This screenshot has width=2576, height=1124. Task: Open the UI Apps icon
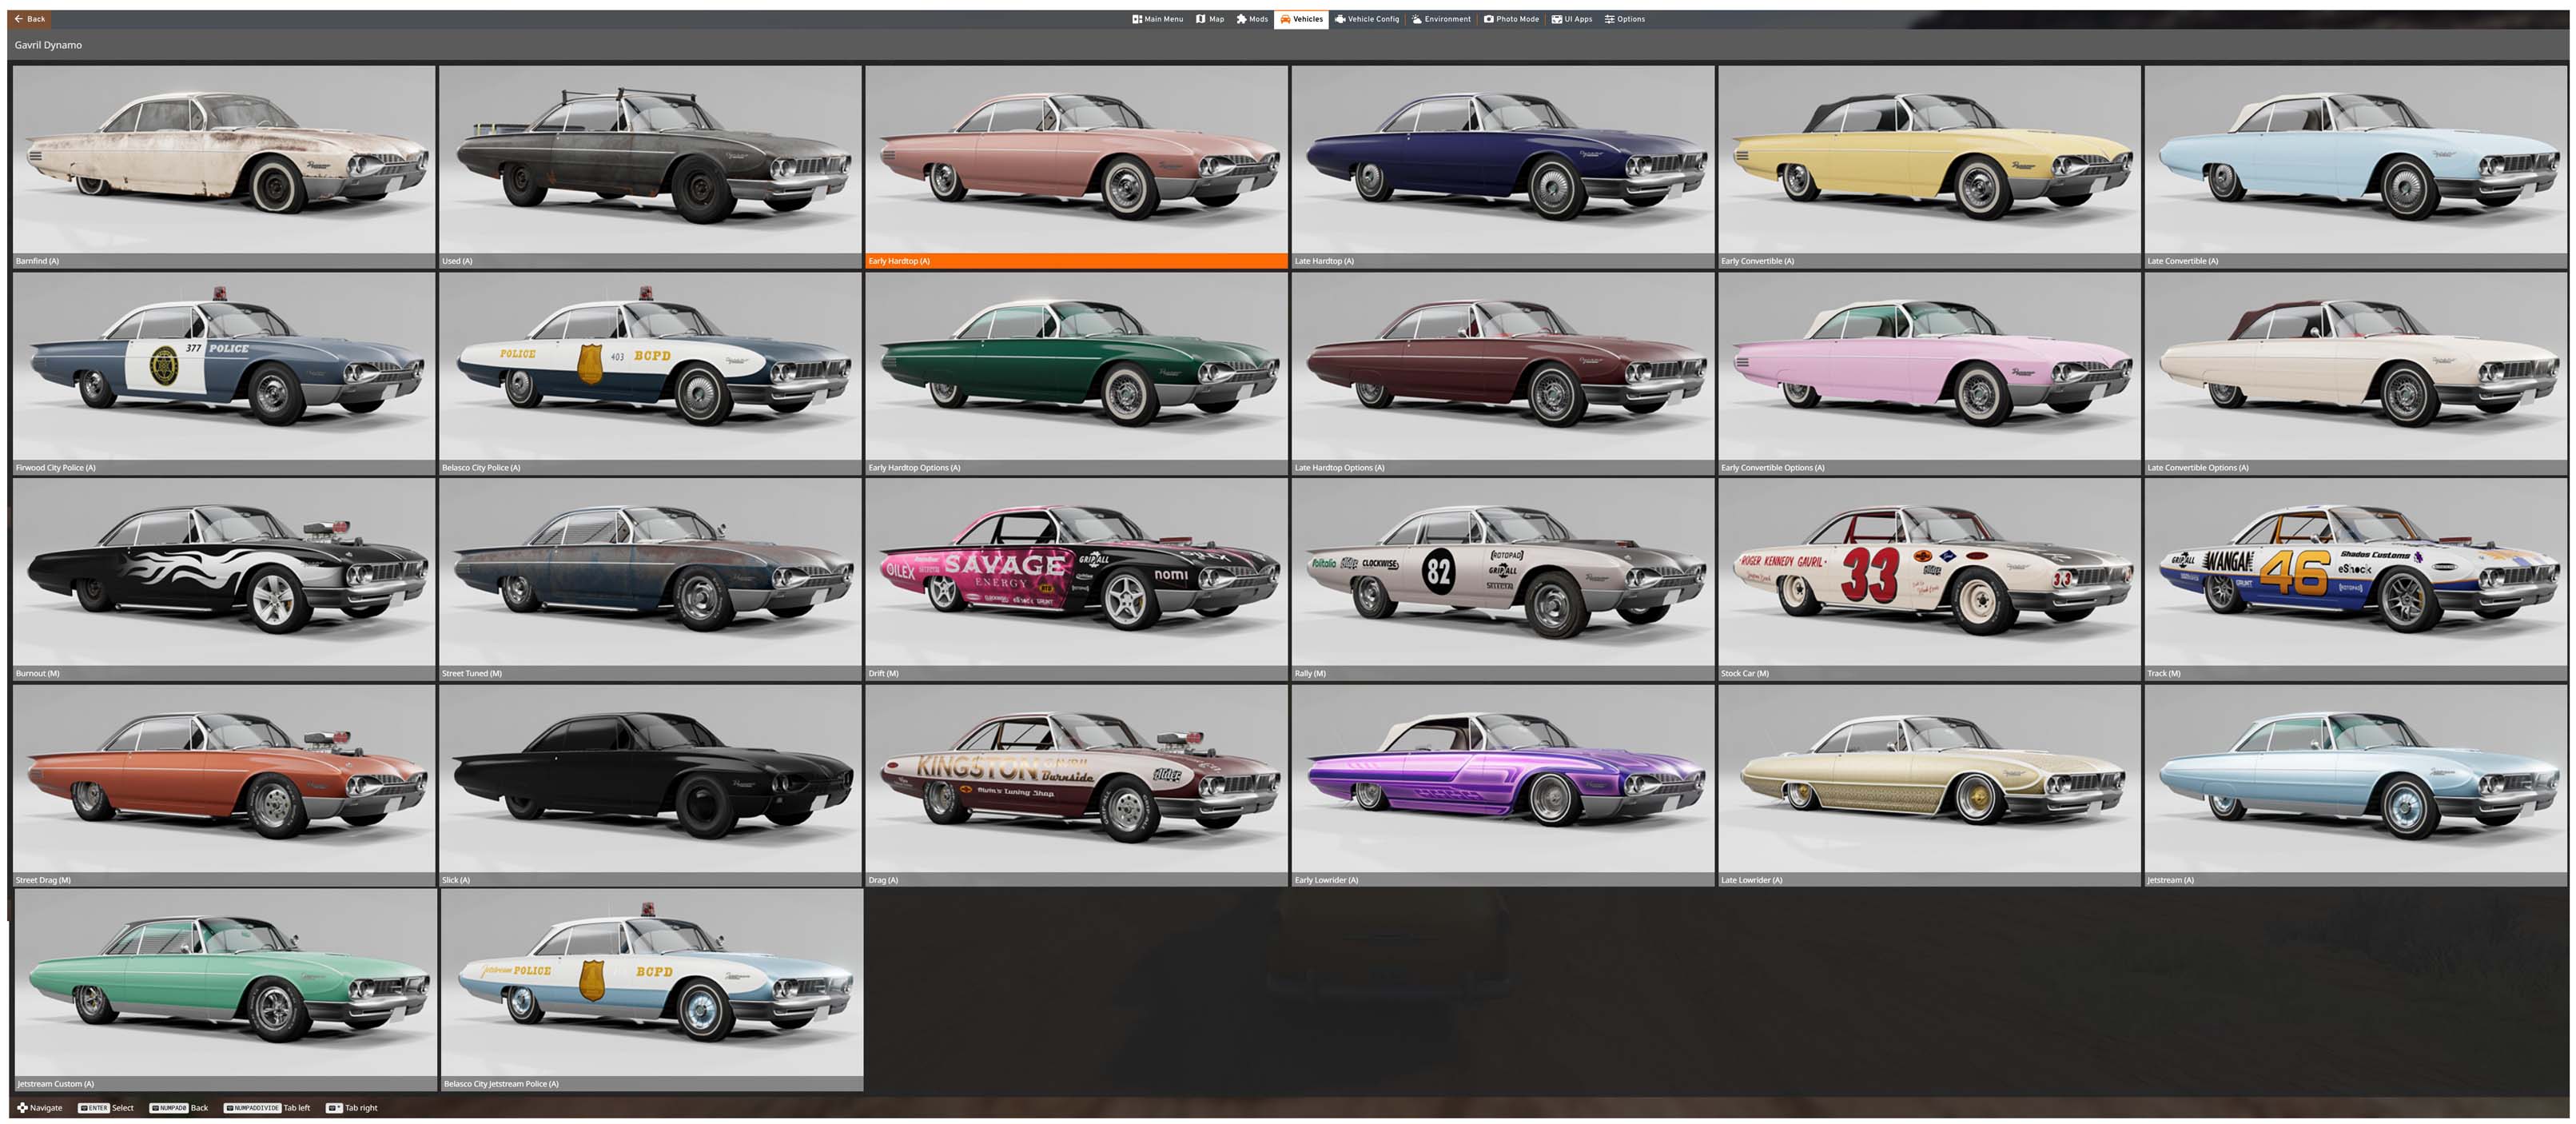(1556, 19)
